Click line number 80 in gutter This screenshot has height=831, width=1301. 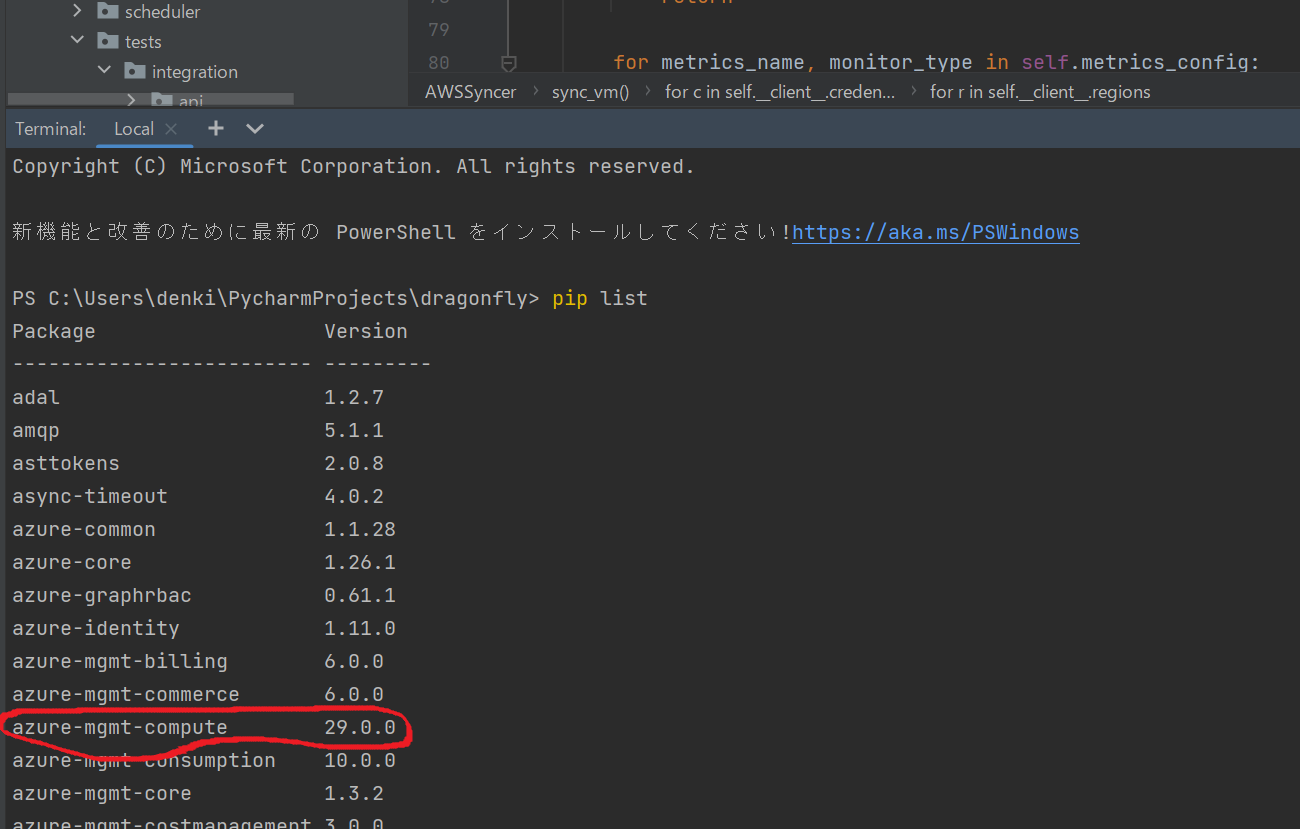click(438, 62)
